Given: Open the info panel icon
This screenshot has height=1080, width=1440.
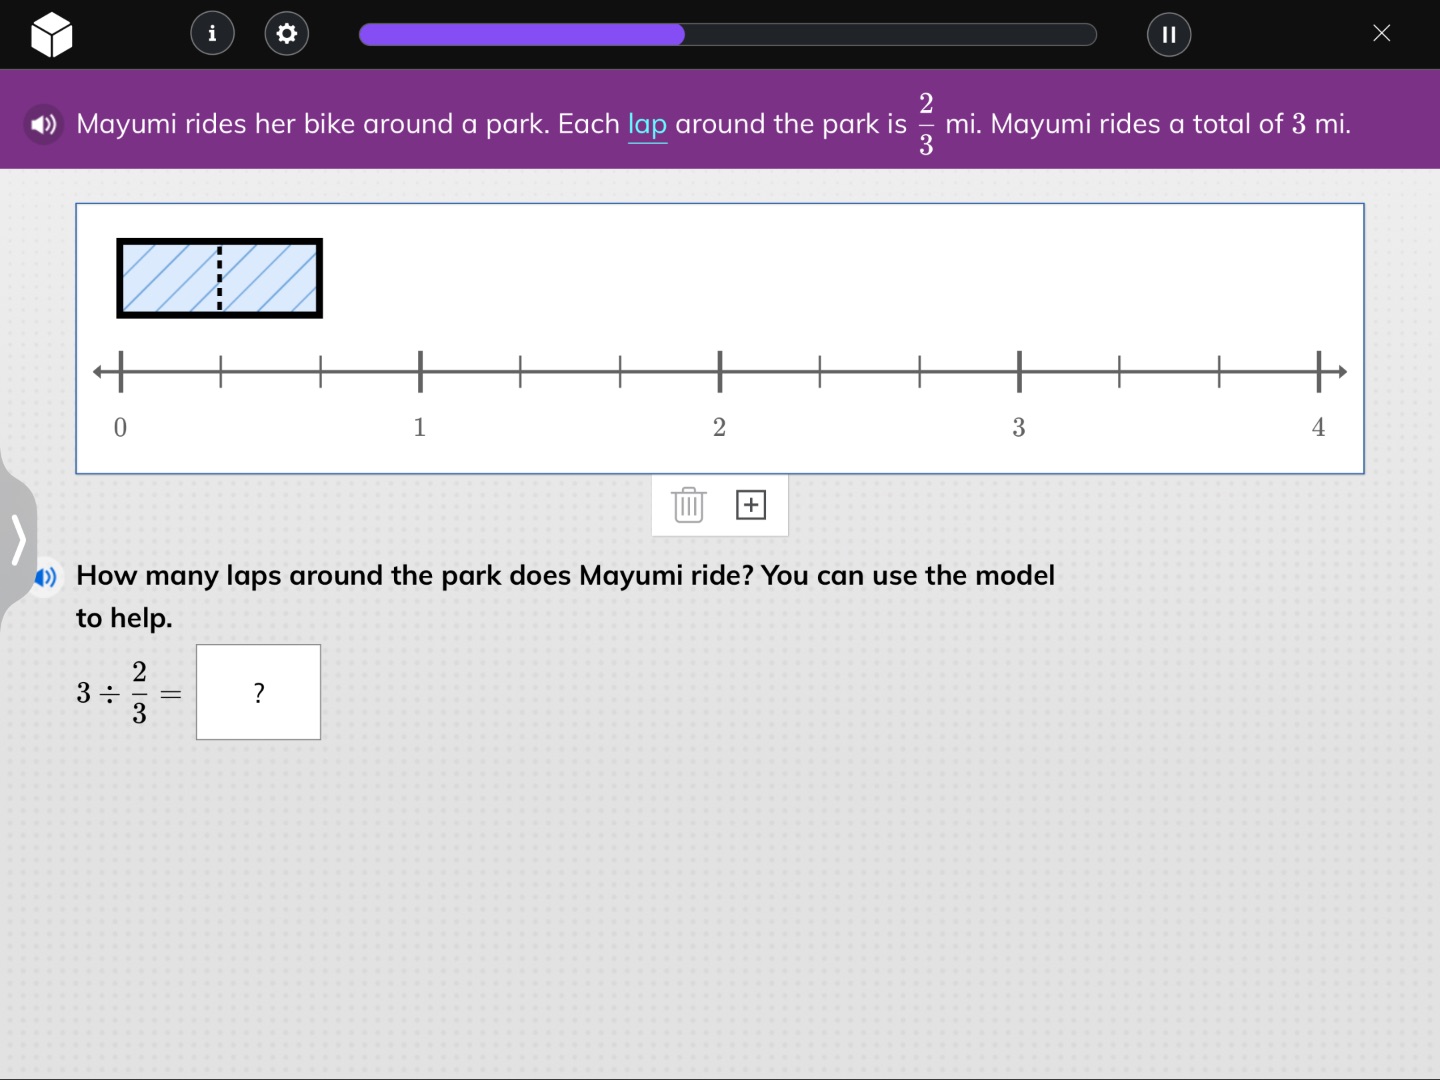Looking at the screenshot, I should tap(212, 34).
